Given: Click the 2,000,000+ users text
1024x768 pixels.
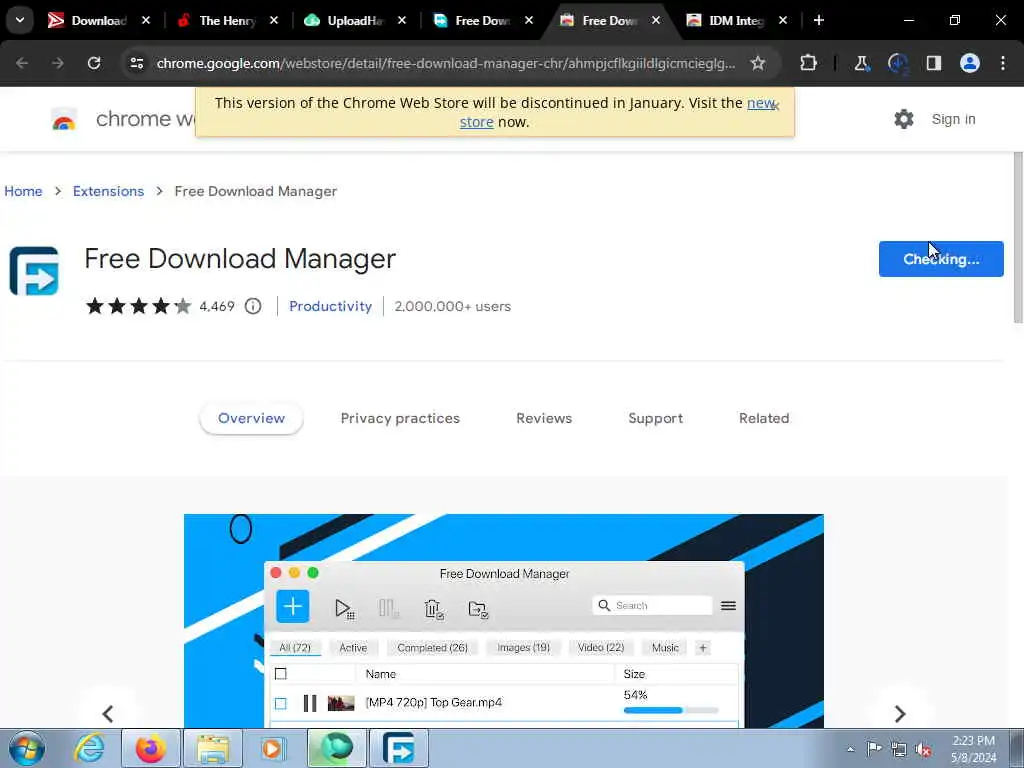Looking at the screenshot, I should pos(453,306).
